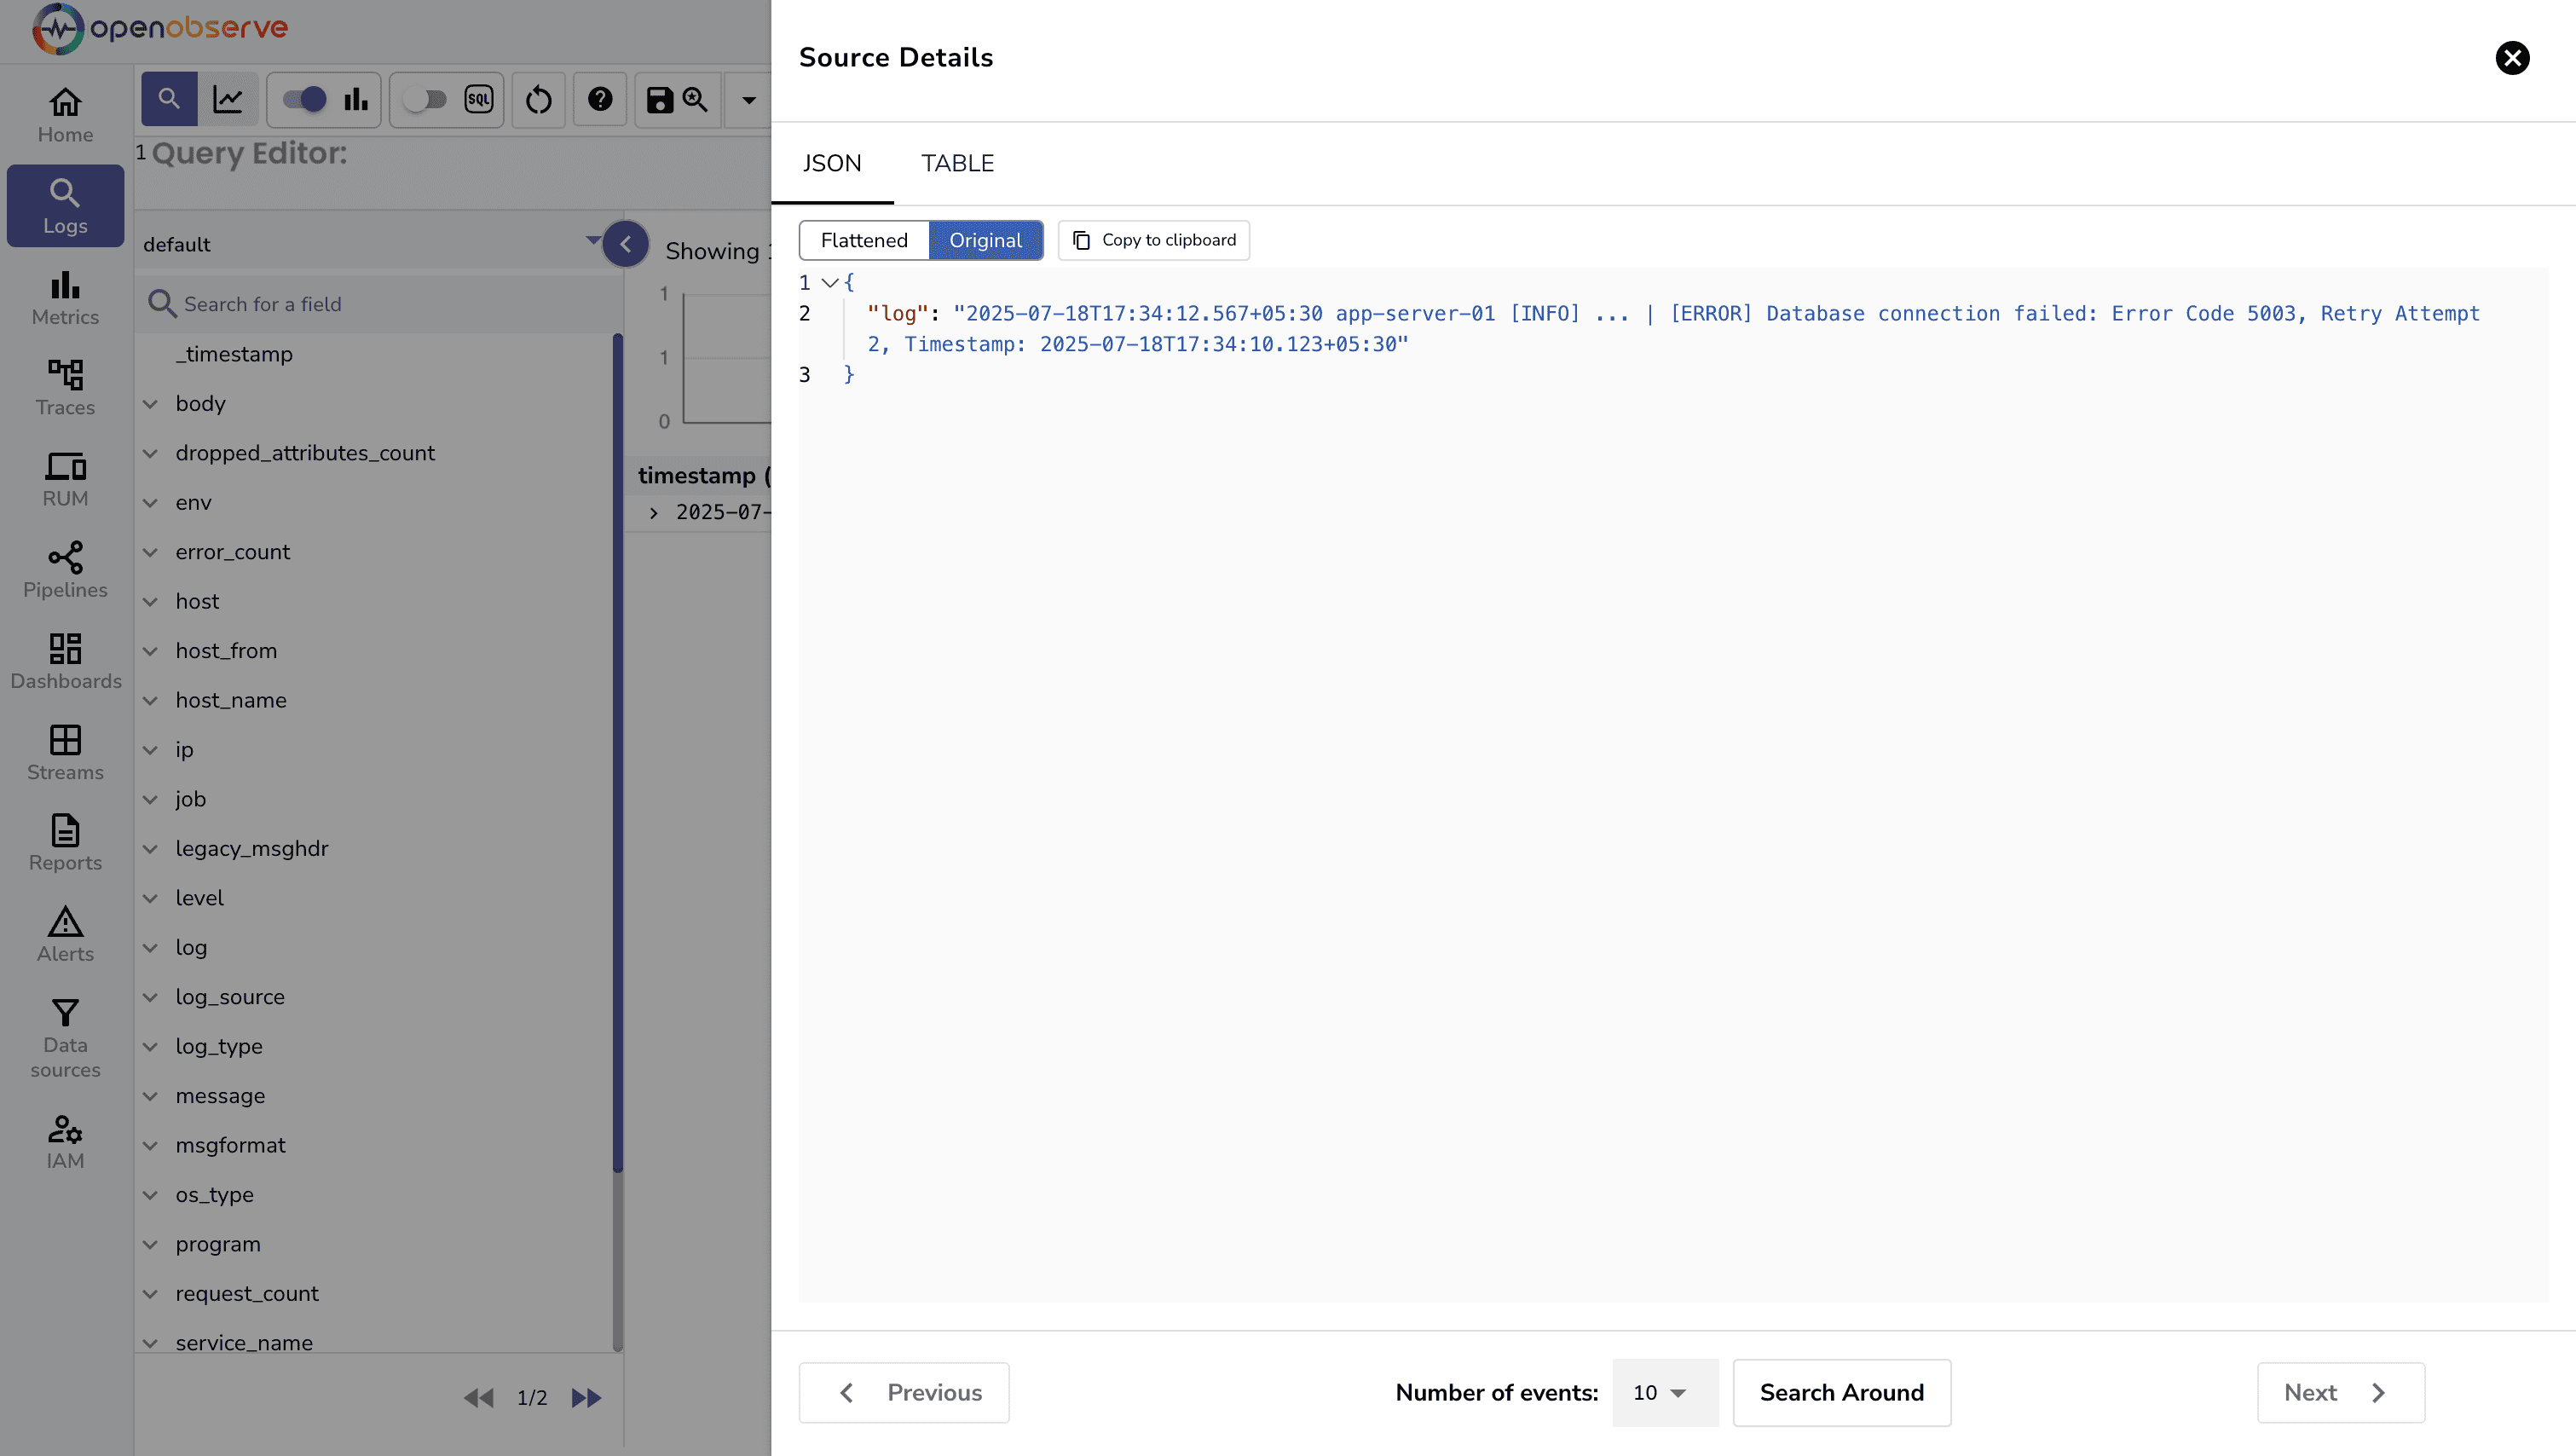The image size is (2576, 1456).
Task: Copy the source JSON to clipboard
Action: click(1153, 240)
